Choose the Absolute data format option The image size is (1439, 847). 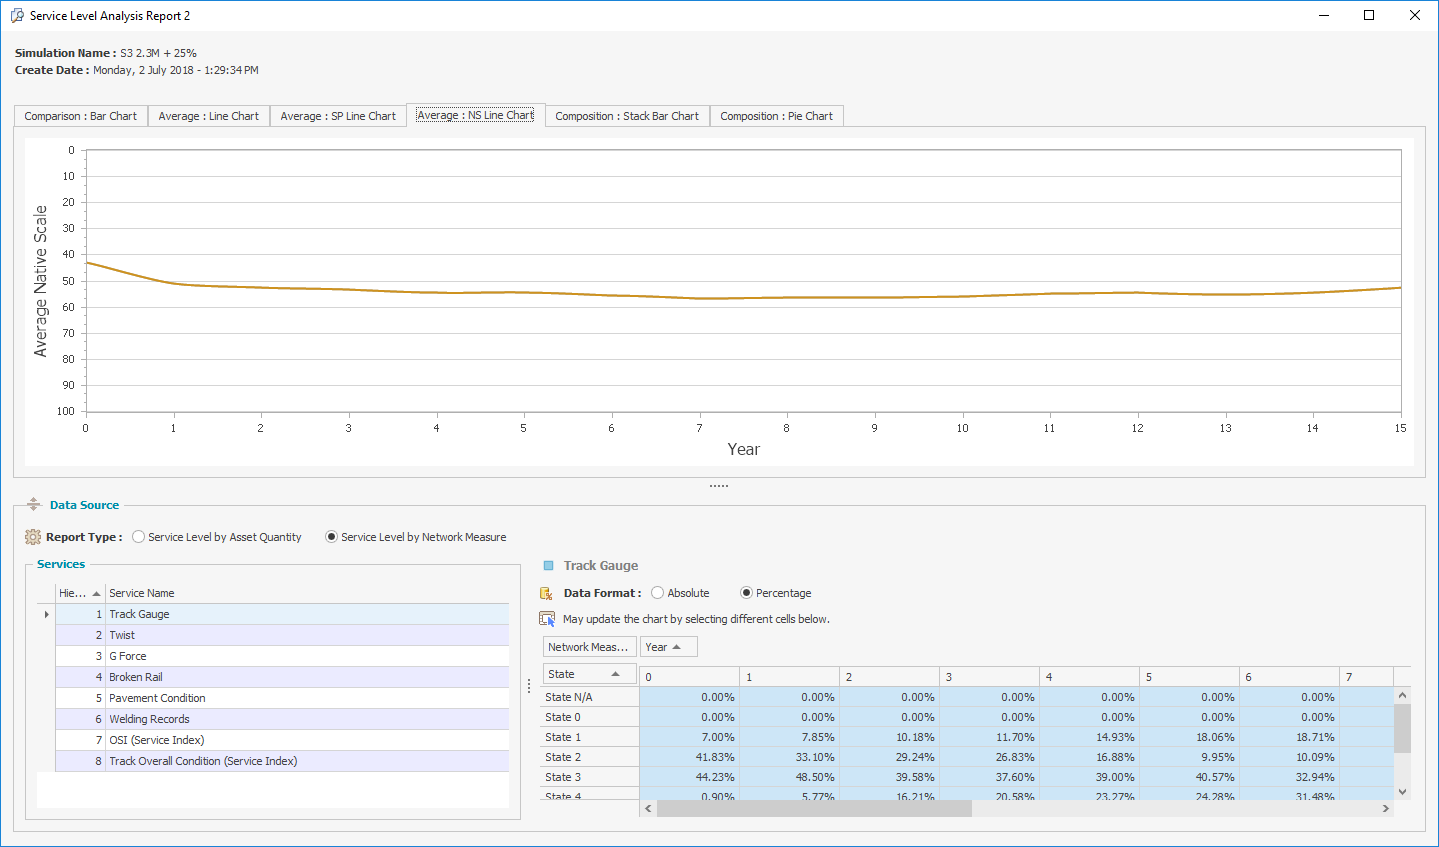[x=658, y=593]
